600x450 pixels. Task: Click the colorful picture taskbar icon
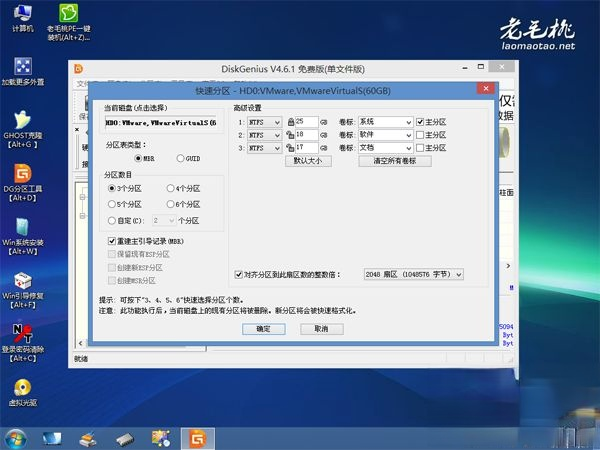pos(161,439)
